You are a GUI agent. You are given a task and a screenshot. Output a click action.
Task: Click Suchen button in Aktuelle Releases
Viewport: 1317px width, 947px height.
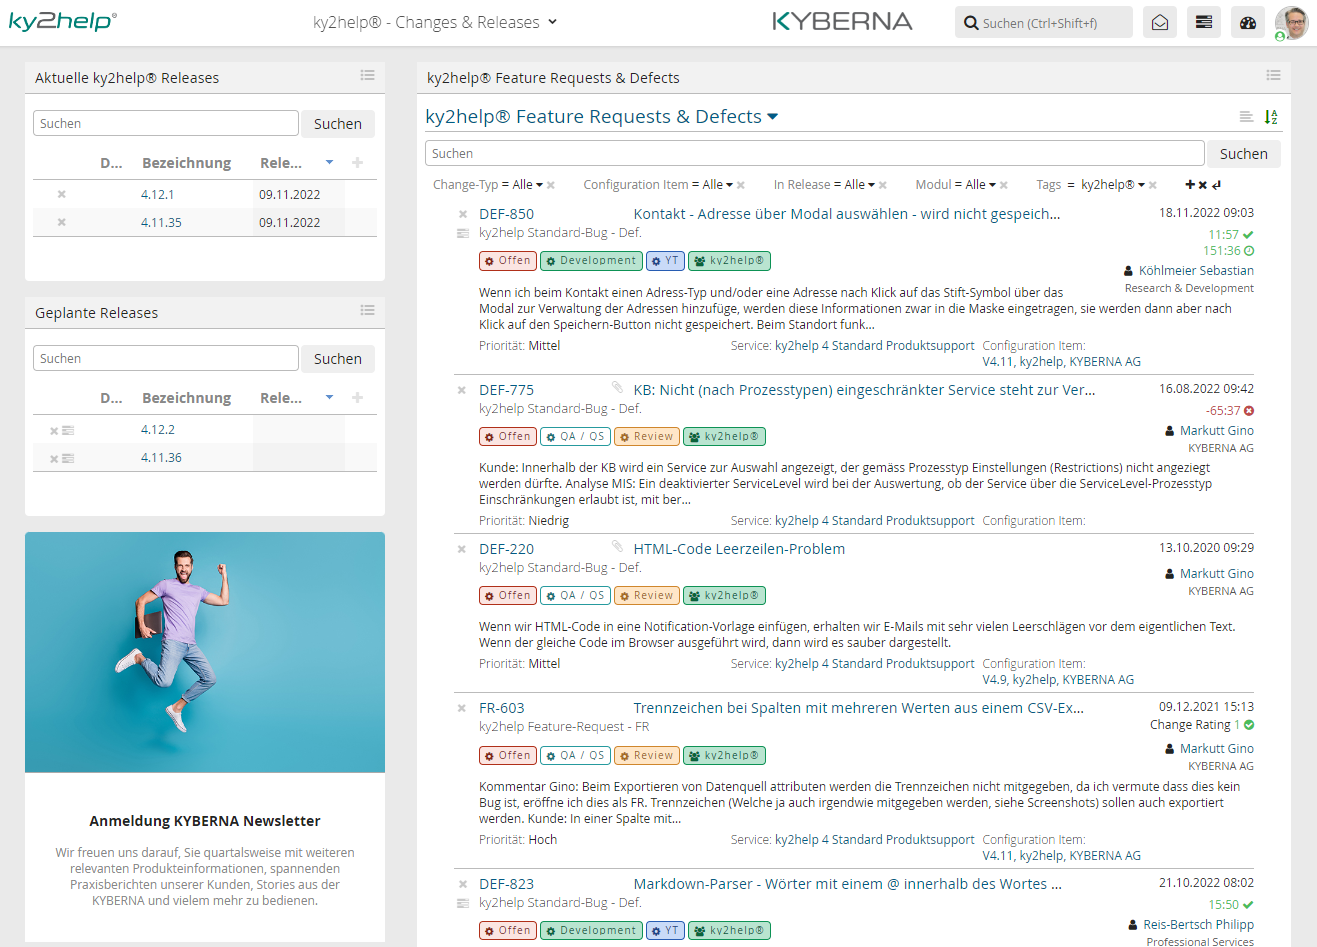(x=338, y=124)
